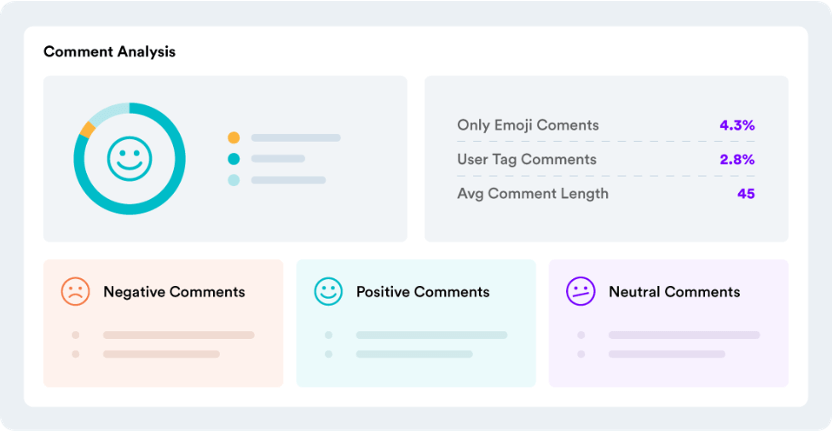Screen dimensions: 832x432
Task: Click the 2.8% user tag value
Action: pyautogui.click(x=737, y=159)
